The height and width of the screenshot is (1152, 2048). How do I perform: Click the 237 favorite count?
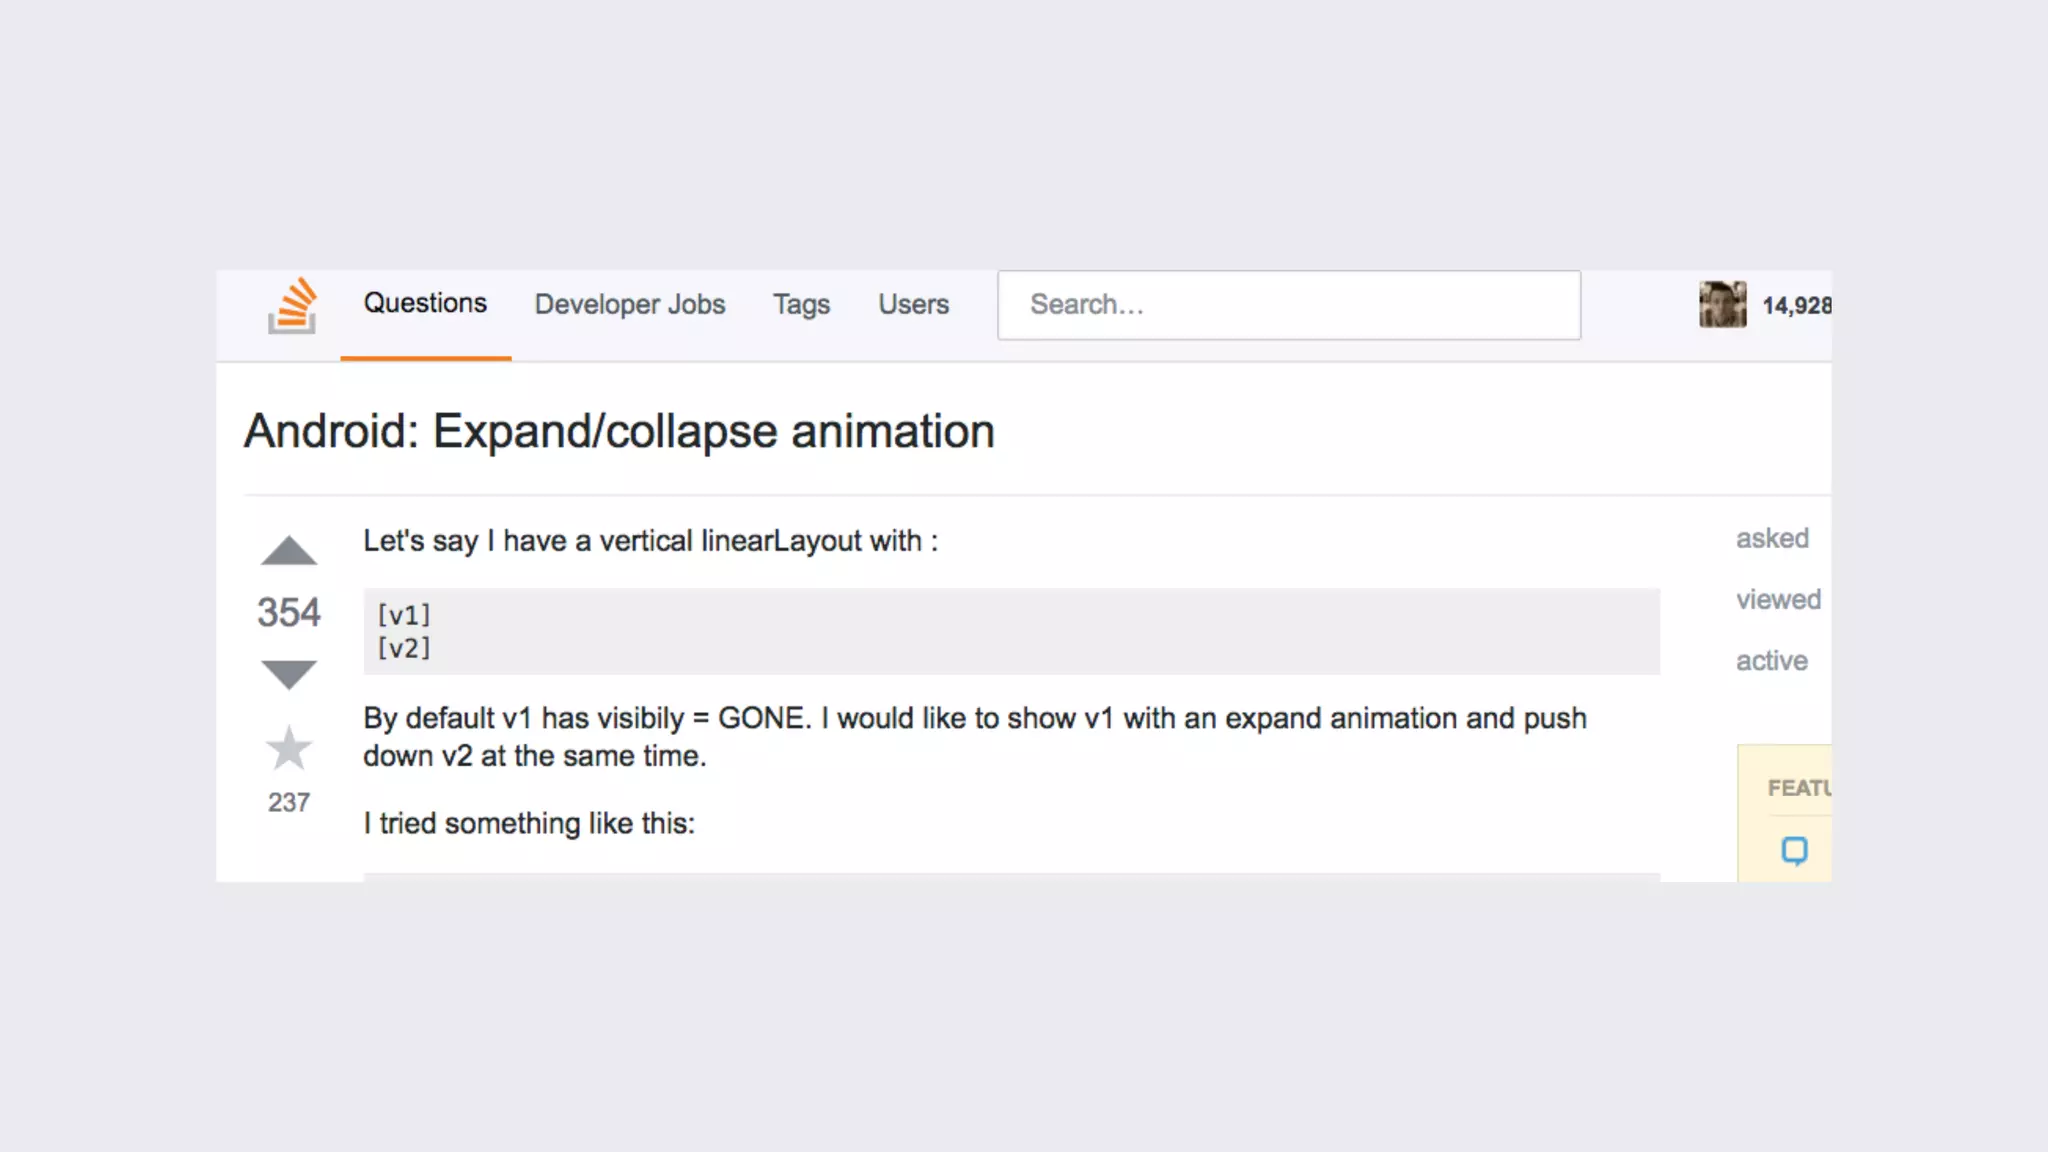tap(289, 802)
